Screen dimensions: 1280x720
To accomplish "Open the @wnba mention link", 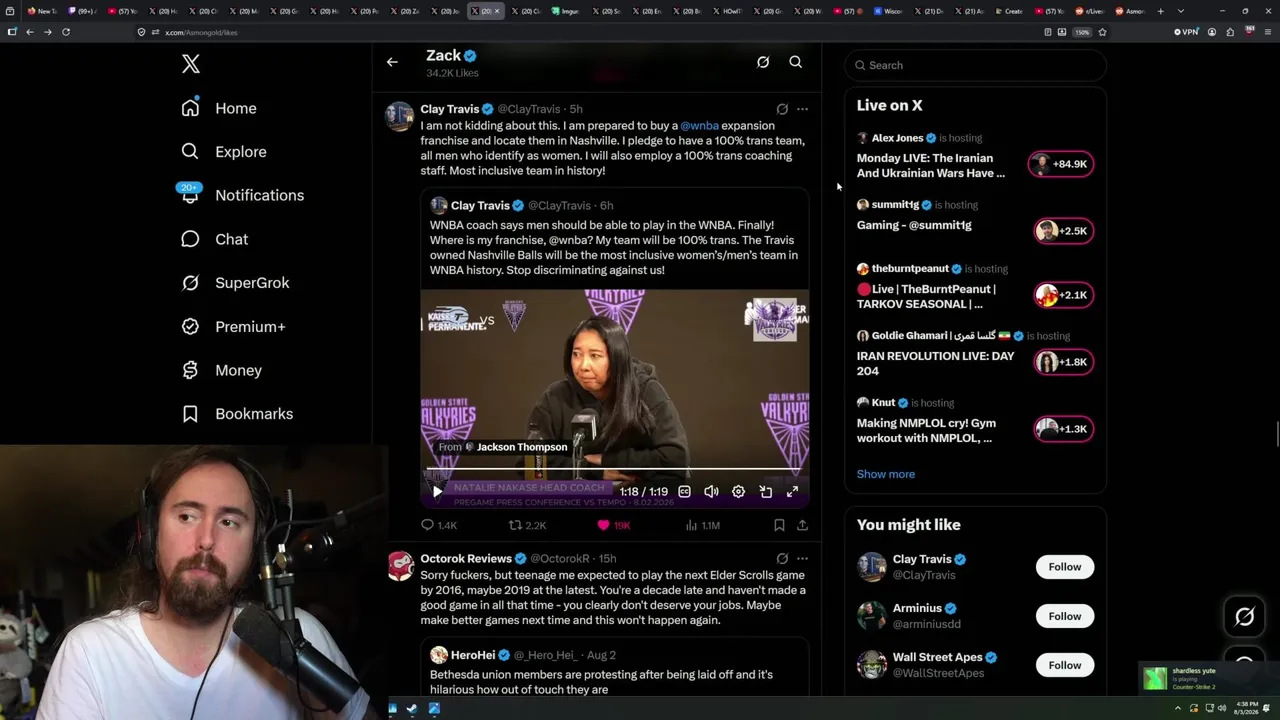I will tap(699, 126).
